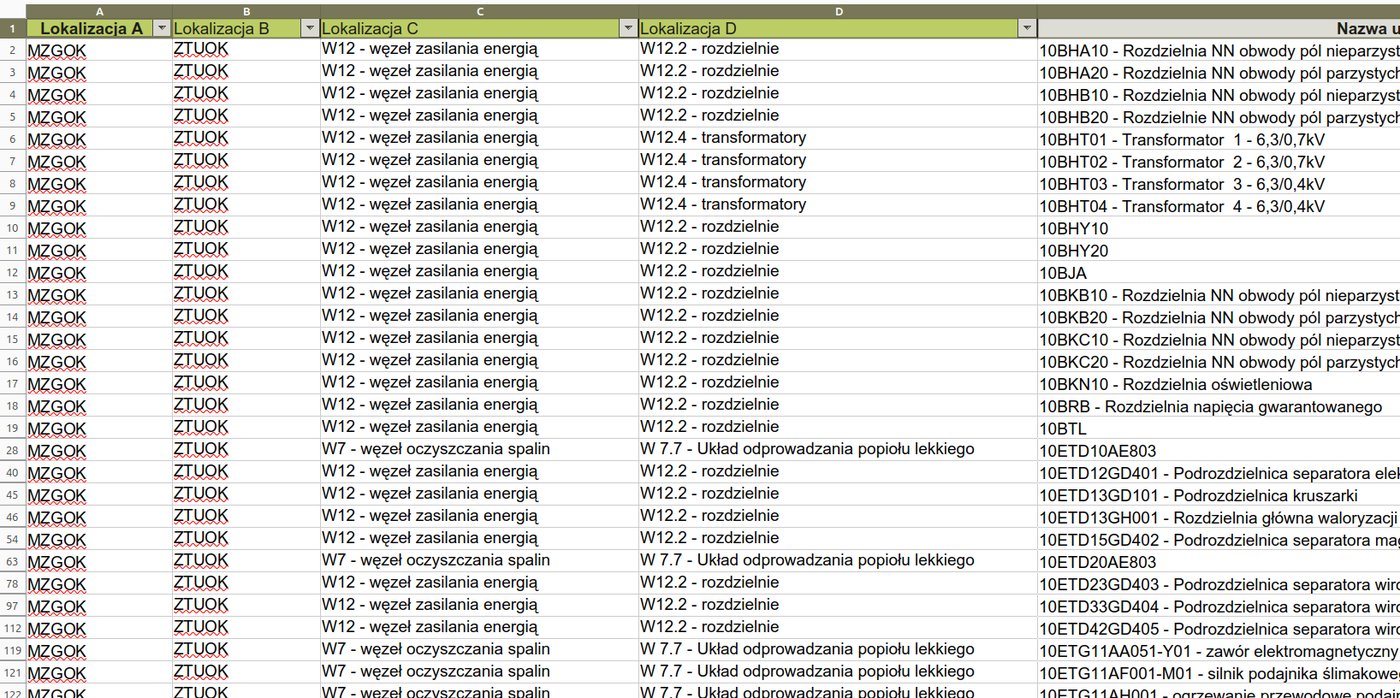The height and width of the screenshot is (698, 1400).
Task: Select W 7.7 - Układ odprowadzania in 10ETD10AE803 row
Action: 837,450
